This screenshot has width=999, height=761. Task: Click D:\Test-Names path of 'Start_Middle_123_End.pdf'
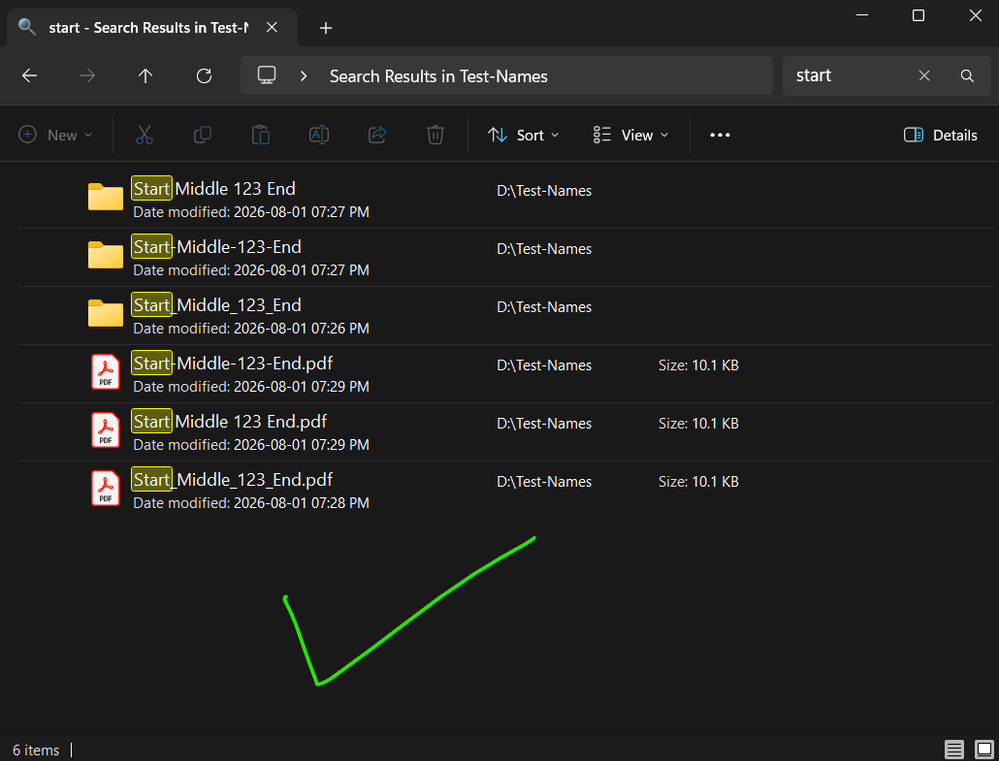pos(544,482)
